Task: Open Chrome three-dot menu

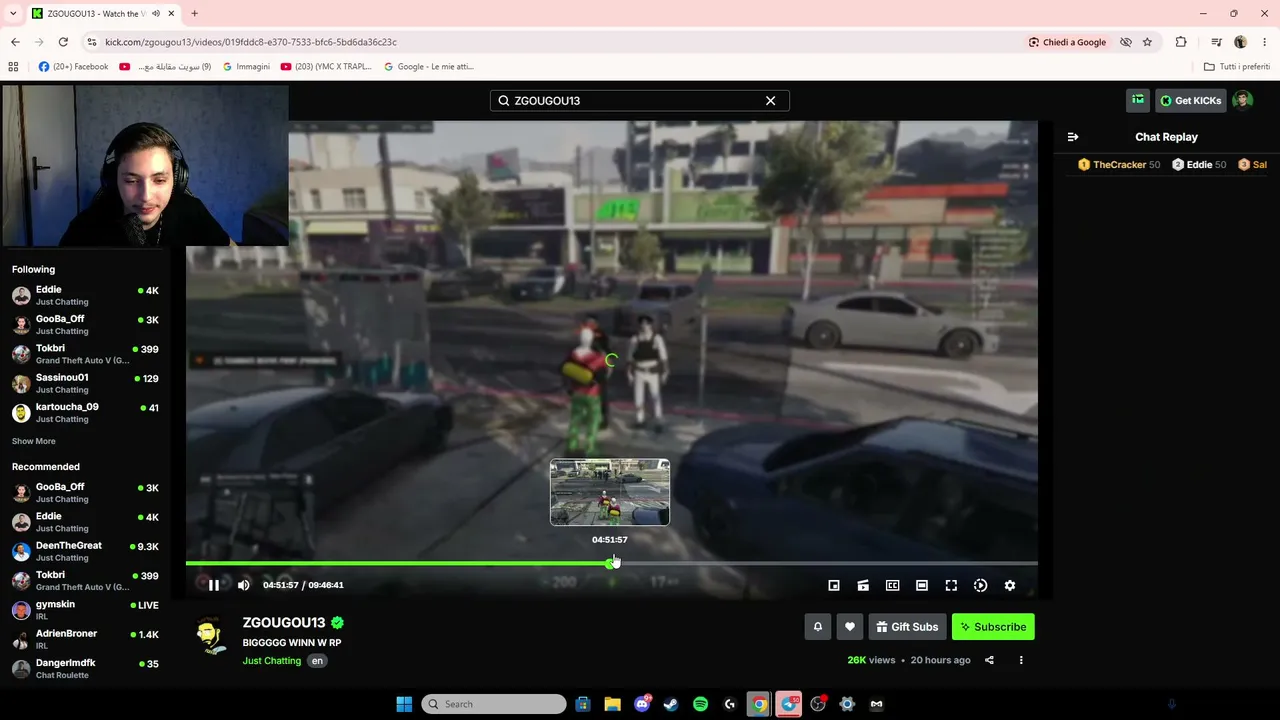Action: click(x=1265, y=42)
